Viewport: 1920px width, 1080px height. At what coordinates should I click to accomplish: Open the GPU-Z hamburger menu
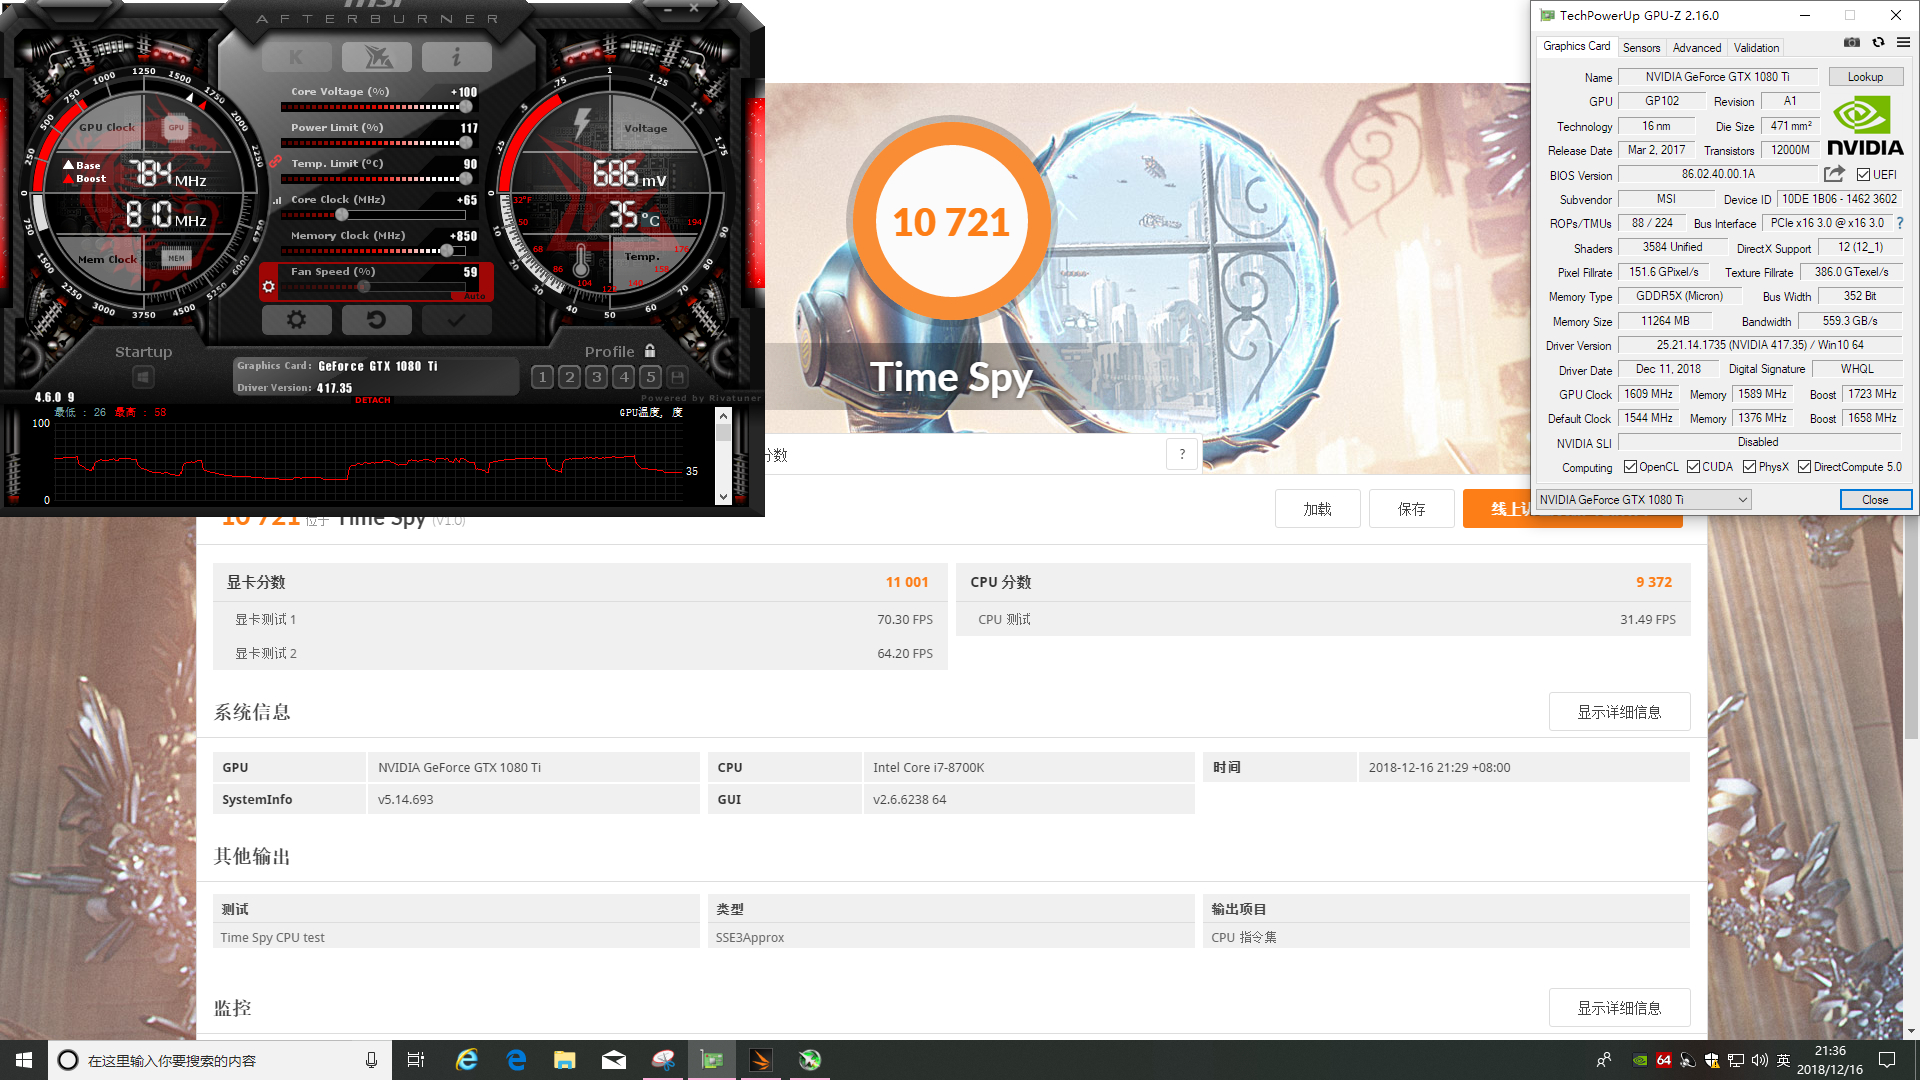(1903, 43)
